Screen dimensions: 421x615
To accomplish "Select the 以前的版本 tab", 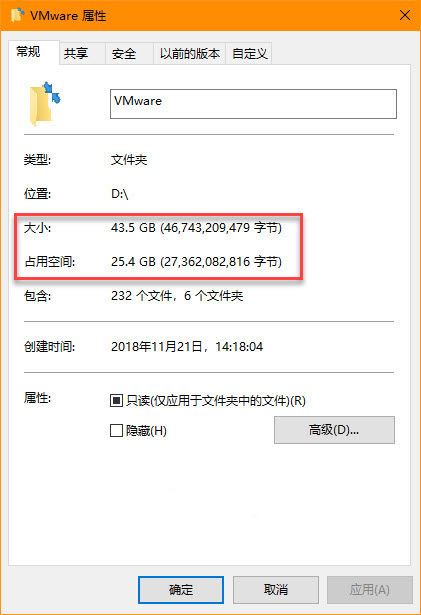I will [189, 53].
